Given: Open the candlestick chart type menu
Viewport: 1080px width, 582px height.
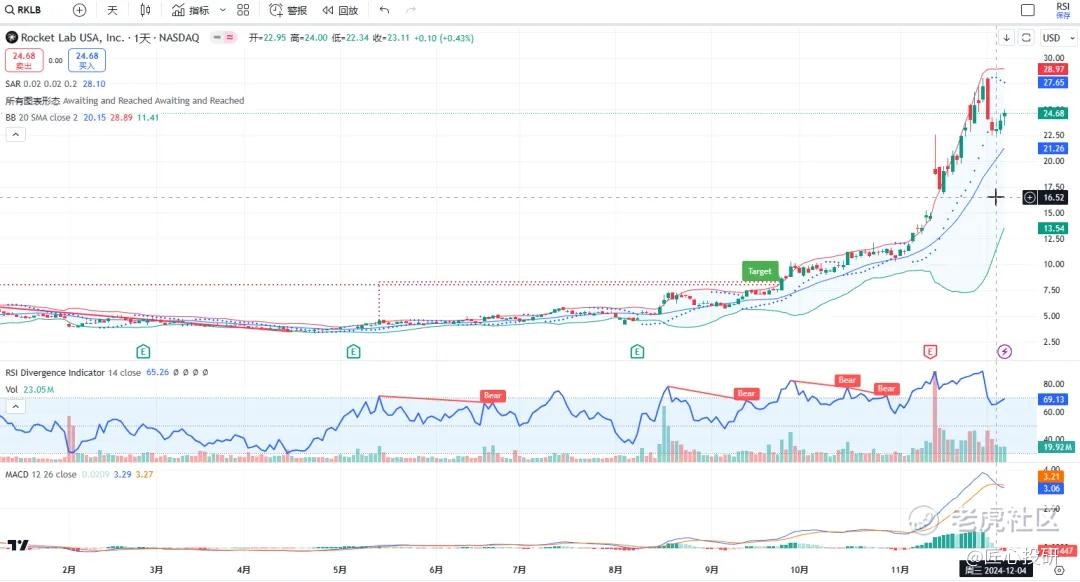Looking at the screenshot, I should (145, 10).
